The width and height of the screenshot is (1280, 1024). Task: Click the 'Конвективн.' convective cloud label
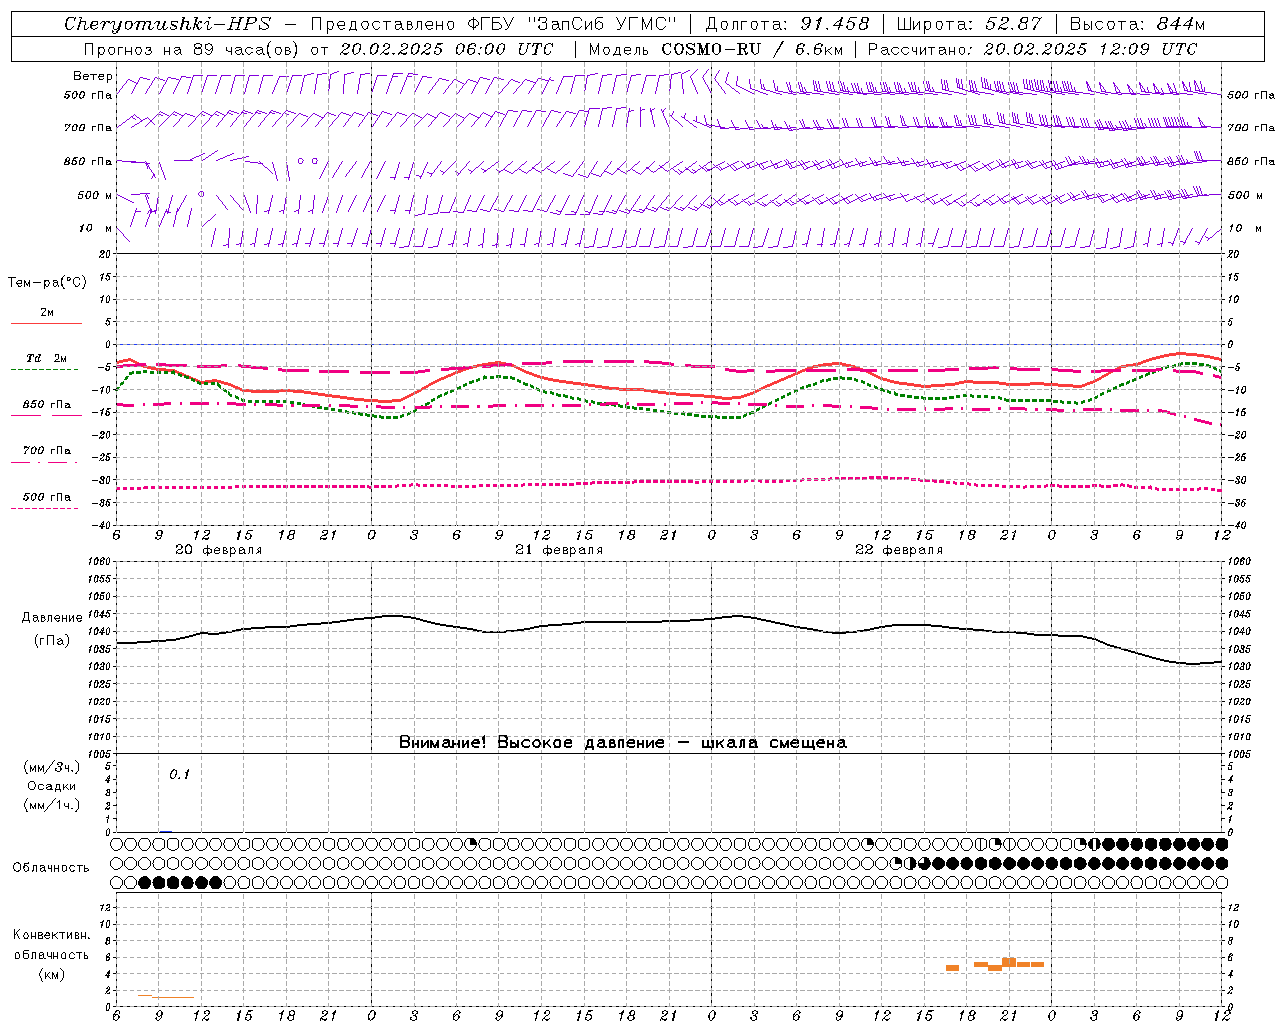pyautogui.click(x=51, y=934)
